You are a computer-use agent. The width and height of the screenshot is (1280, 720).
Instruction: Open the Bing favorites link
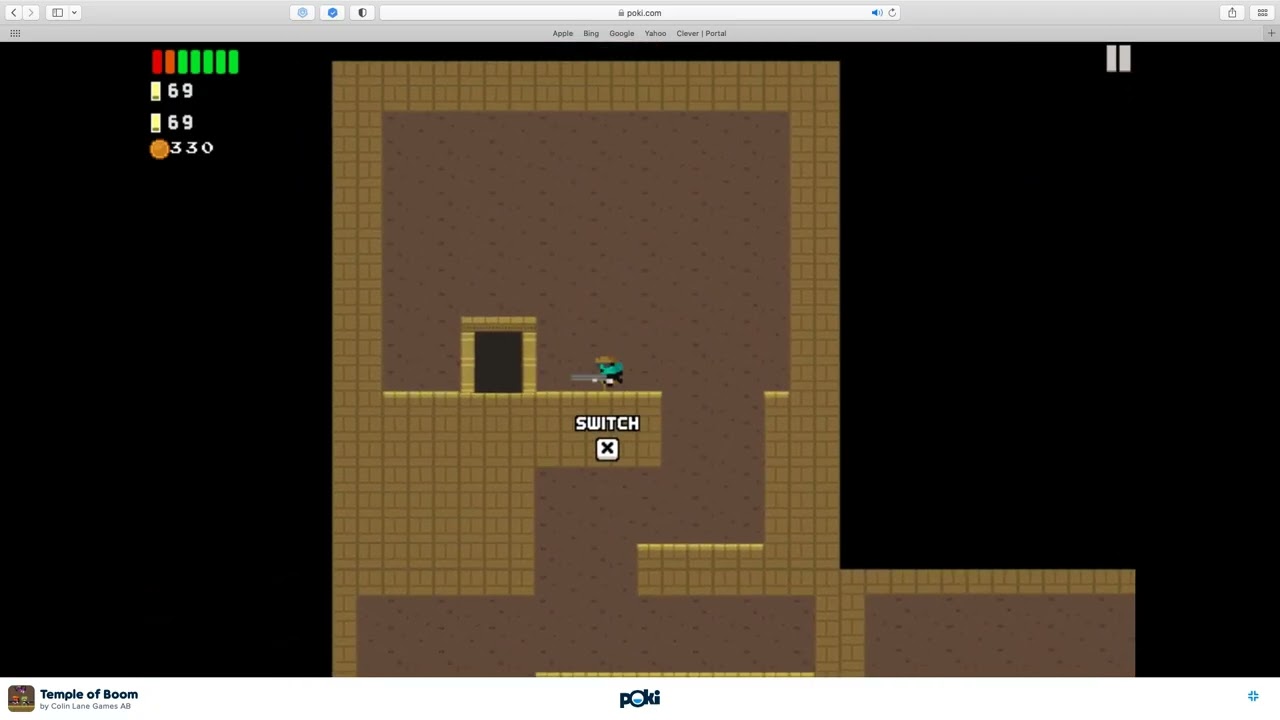(591, 33)
